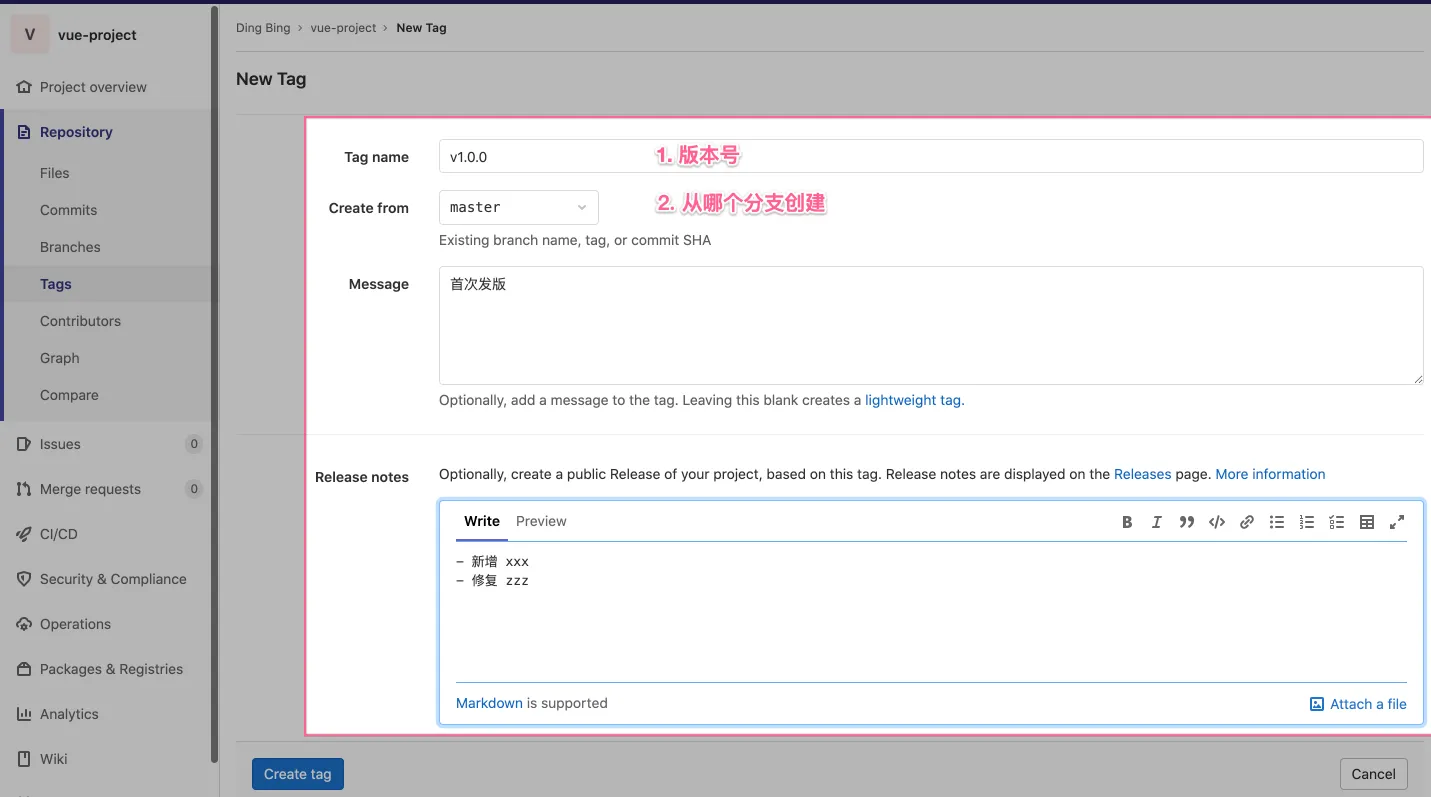
Task: Open the Markdown help link
Action: point(489,703)
